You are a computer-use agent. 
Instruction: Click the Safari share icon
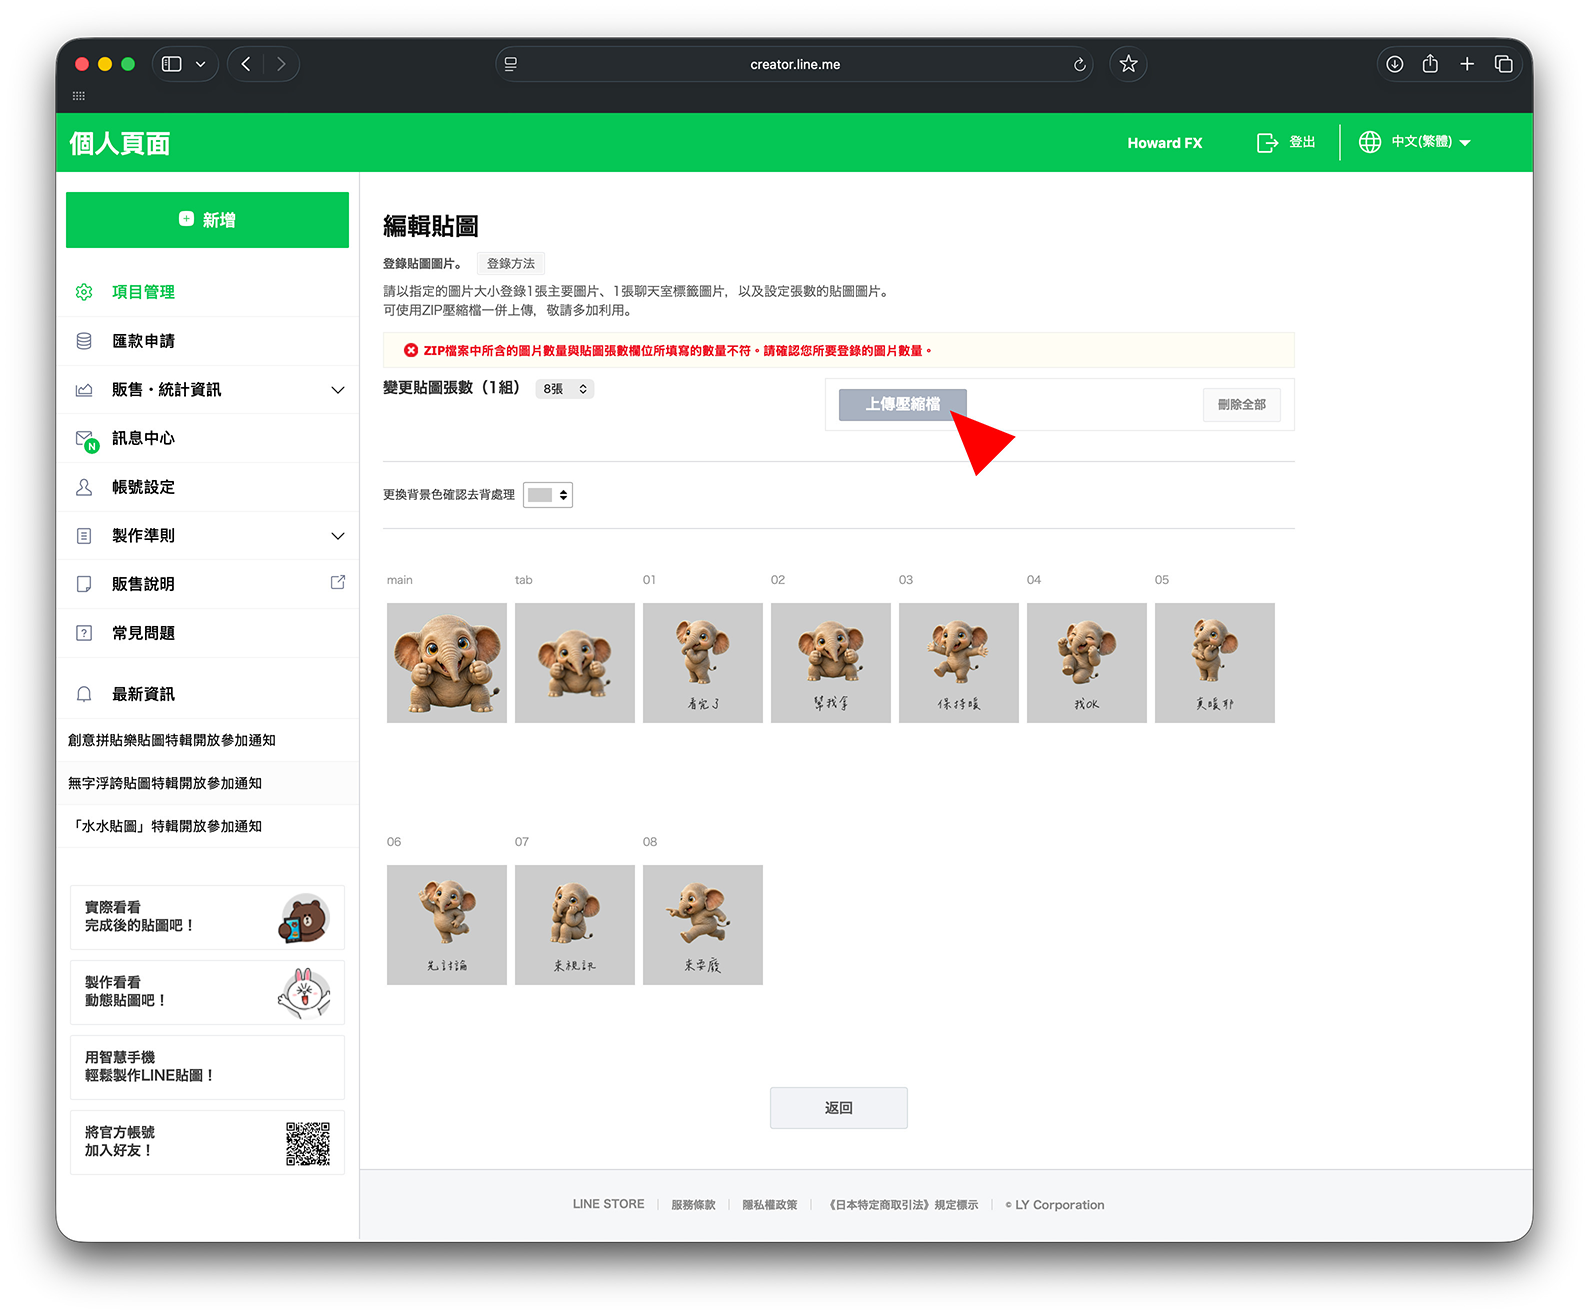pyautogui.click(x=1430, y=64)
